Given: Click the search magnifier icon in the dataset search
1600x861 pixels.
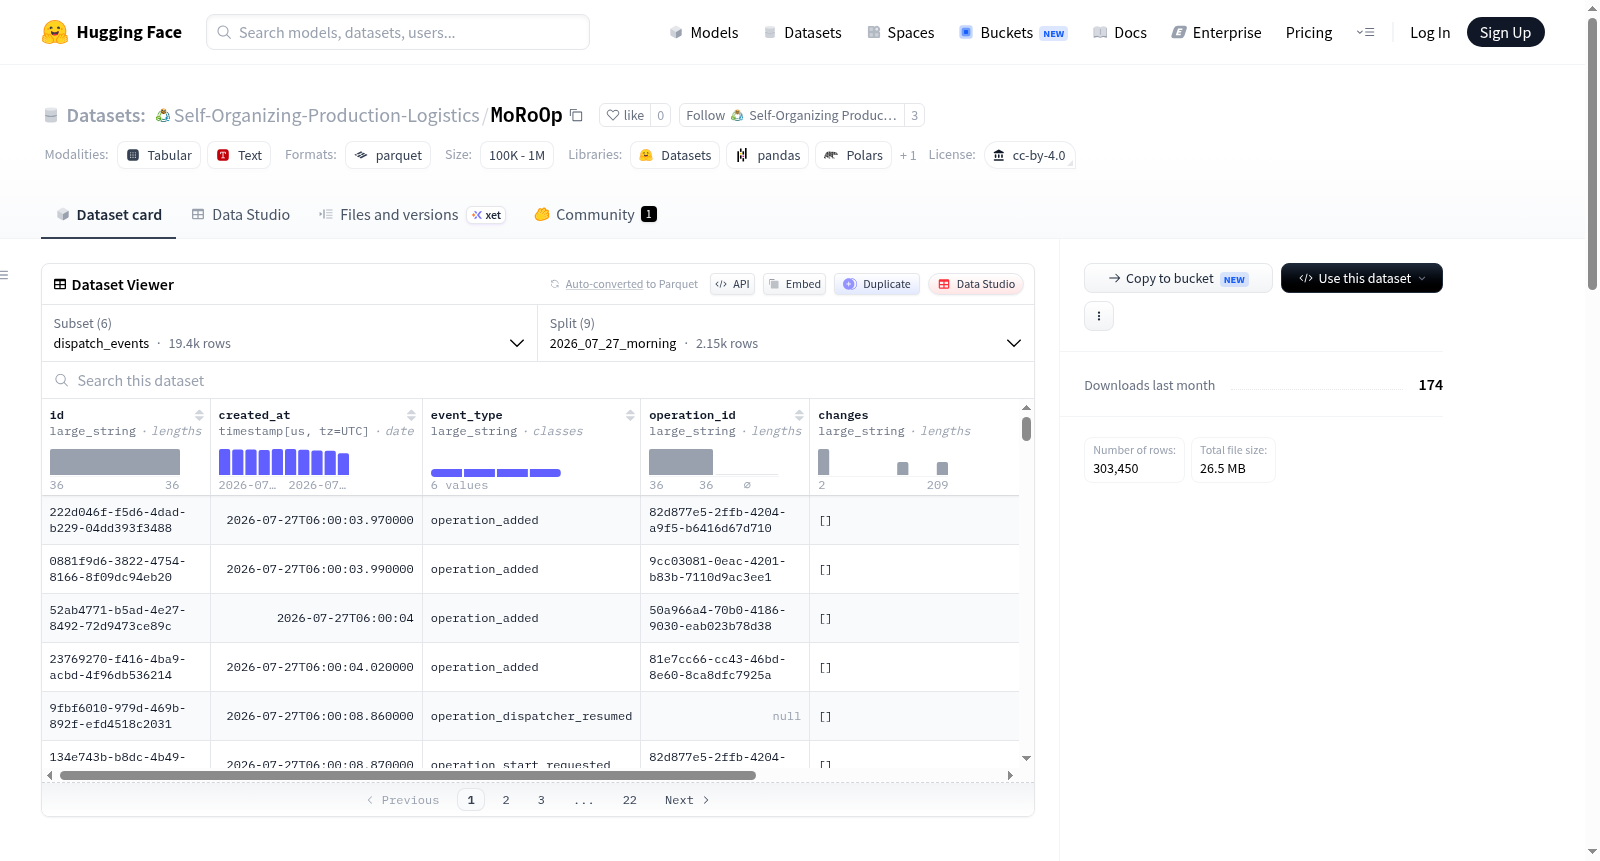Looking at the screenshot, I should pos(62,381).
